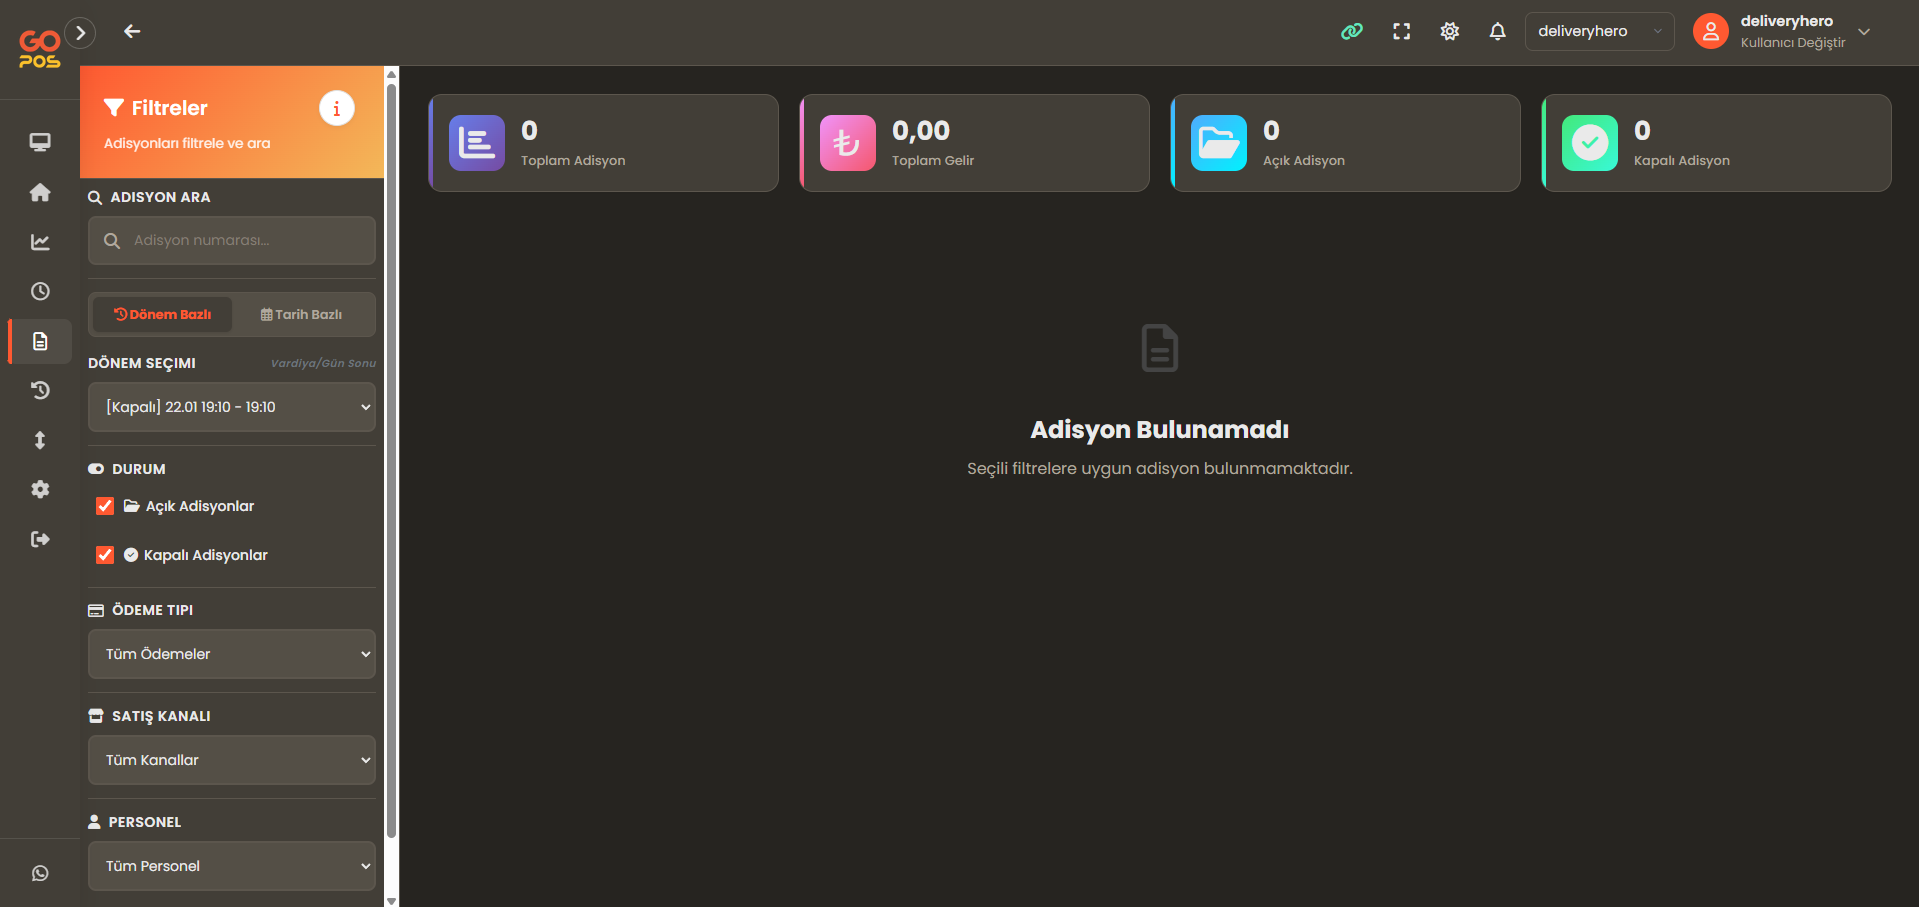Screen dimensions: 1919x907
Task: Click the DURUM section header
Action: [x=127, y=469]
